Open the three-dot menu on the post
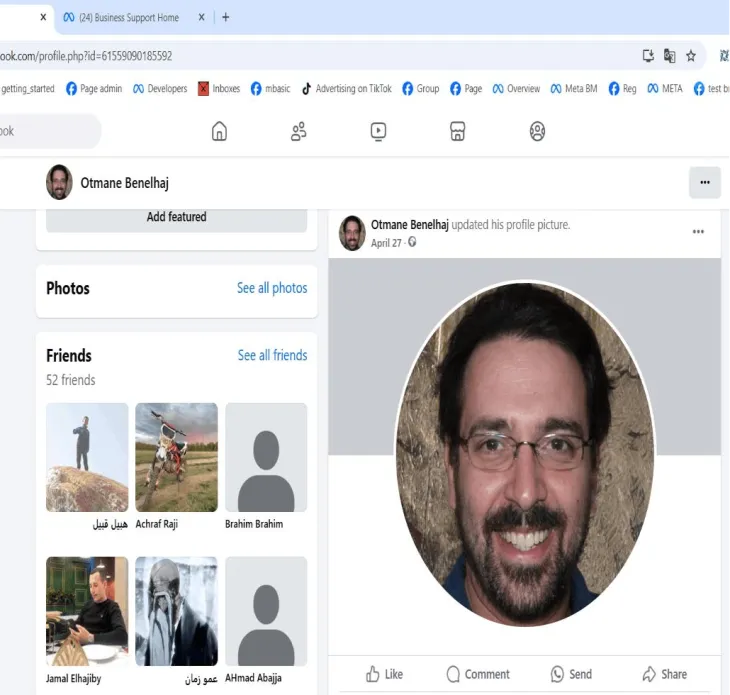Viewport: 730px width, 695px height. [698, 232]
